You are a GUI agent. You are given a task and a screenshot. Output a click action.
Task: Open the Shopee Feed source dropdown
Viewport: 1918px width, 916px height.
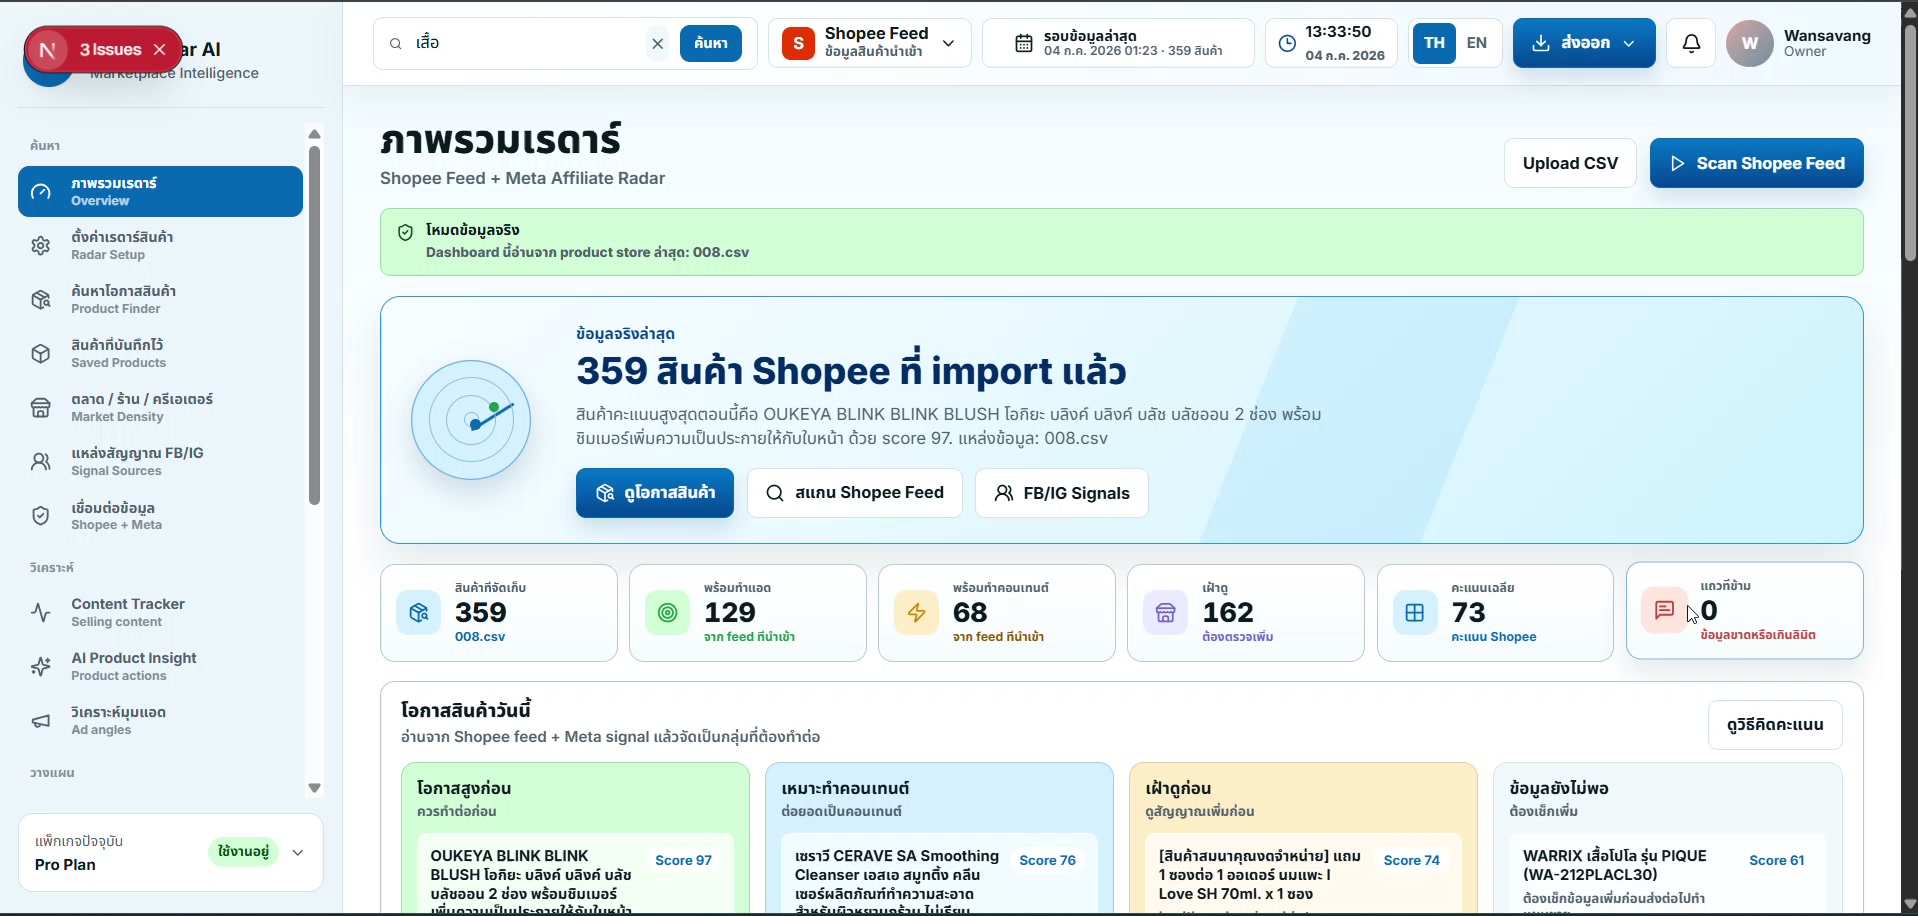pos(870,43)
